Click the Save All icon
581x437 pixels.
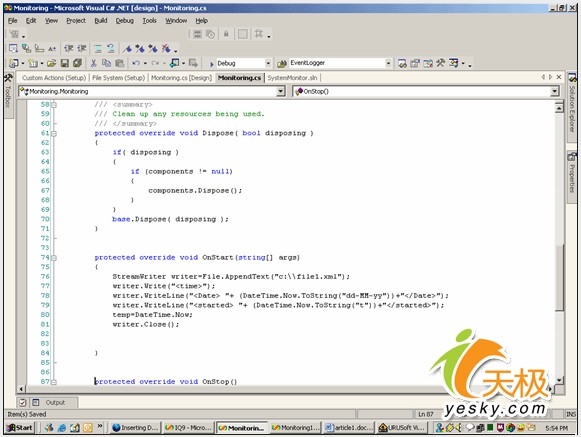(77, 63)
